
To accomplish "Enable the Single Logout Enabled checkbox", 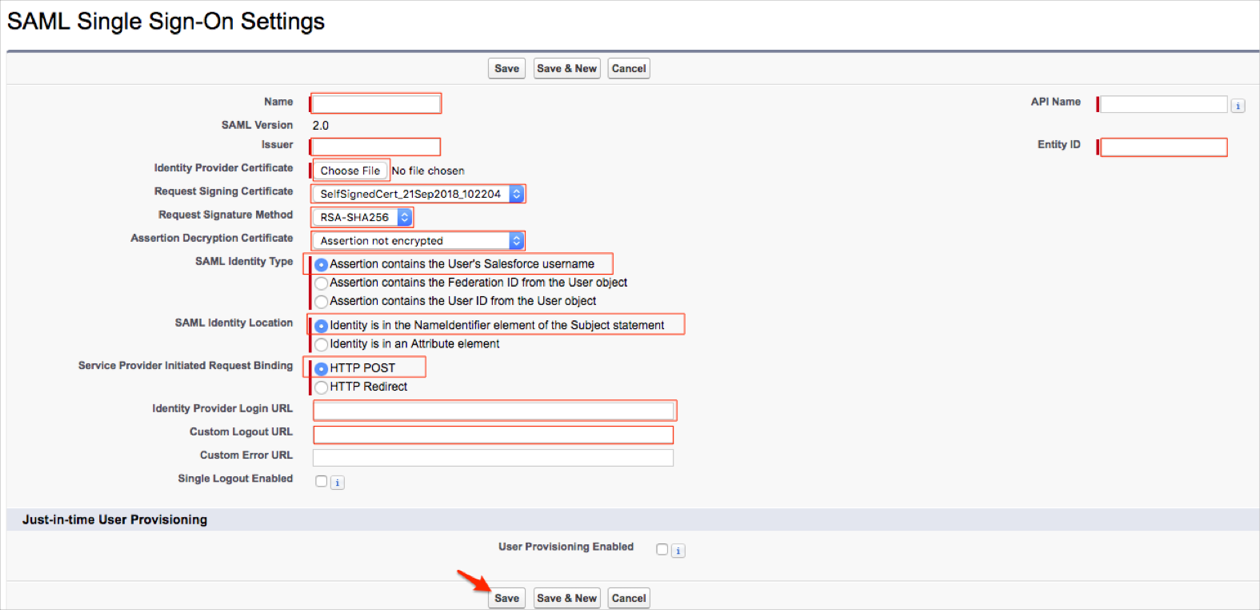I will [321, 481].
